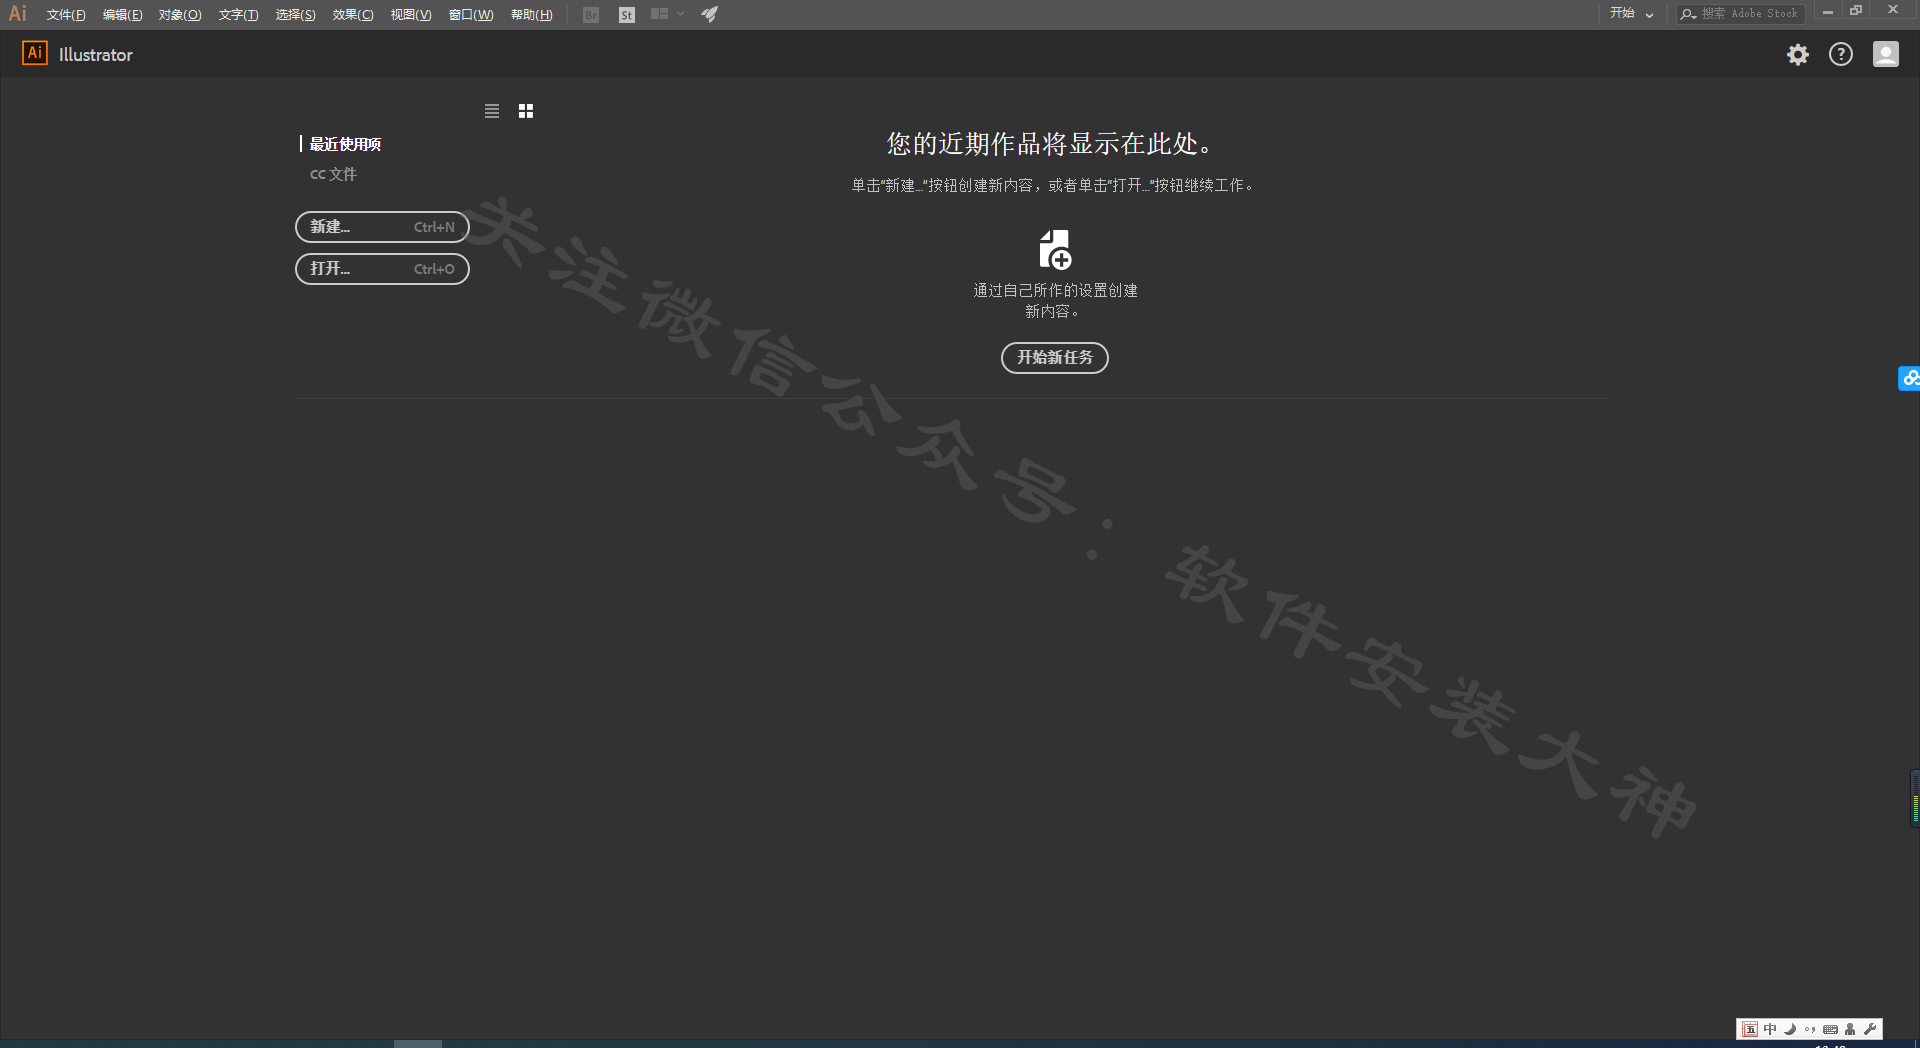This screenshot has width=1920, height=1048.
Task: Open the Bridge (Br) icon
Action: pos(591,15)
